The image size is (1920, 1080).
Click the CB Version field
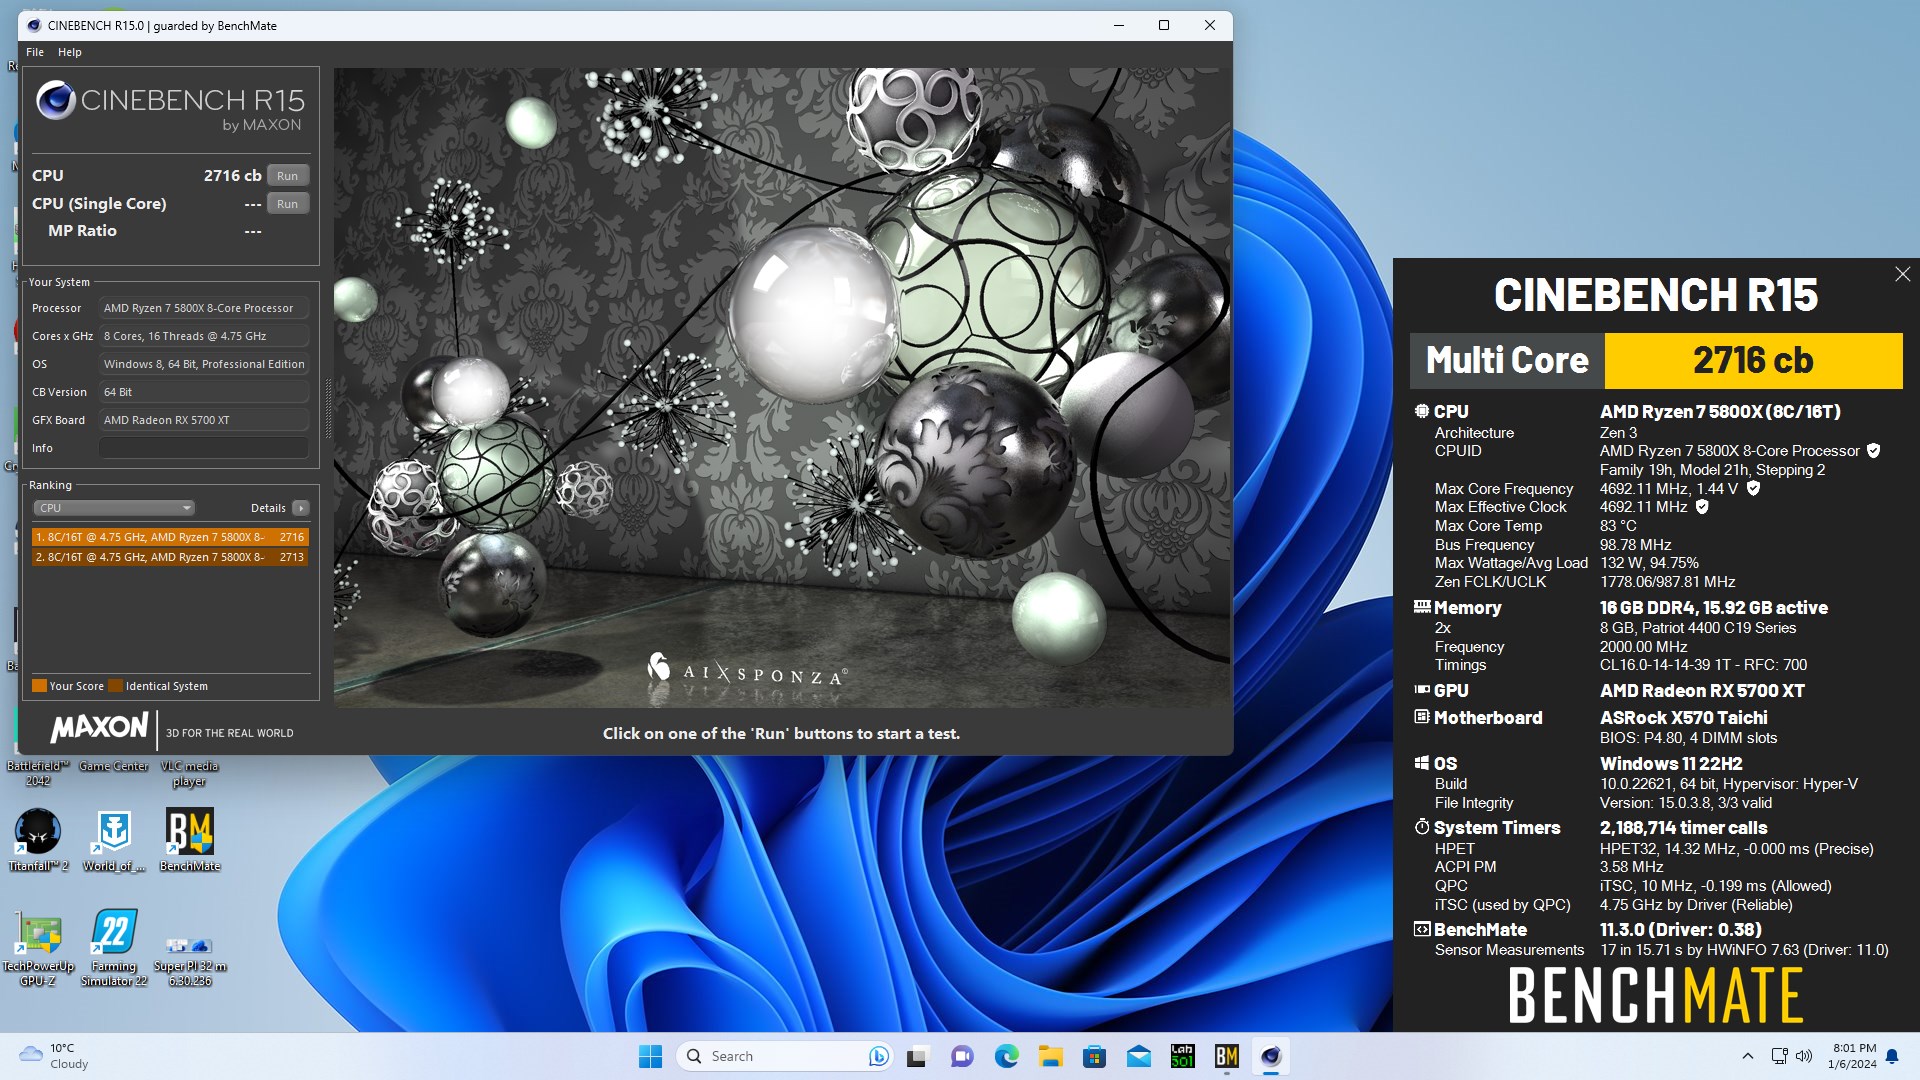[x=203, y=392]
